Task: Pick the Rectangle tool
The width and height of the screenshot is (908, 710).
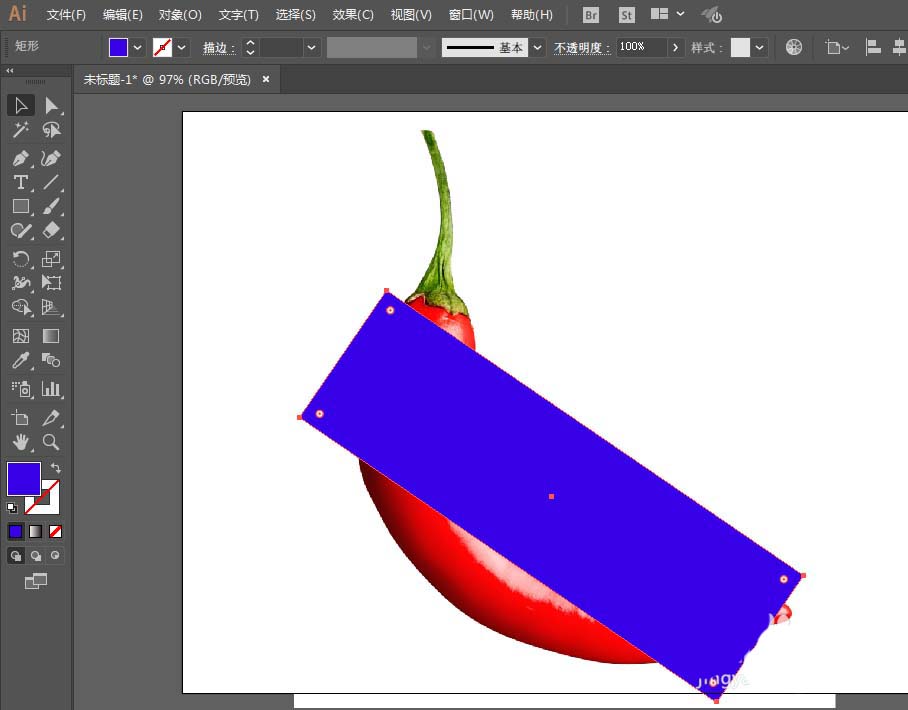Action: (21, 206)
